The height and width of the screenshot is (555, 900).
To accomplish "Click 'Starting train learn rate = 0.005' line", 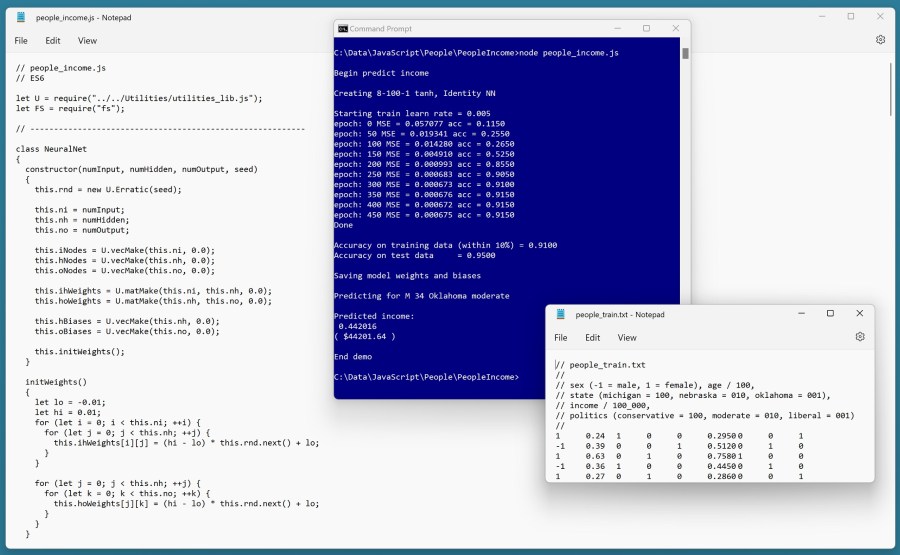I will coord(412,114).
